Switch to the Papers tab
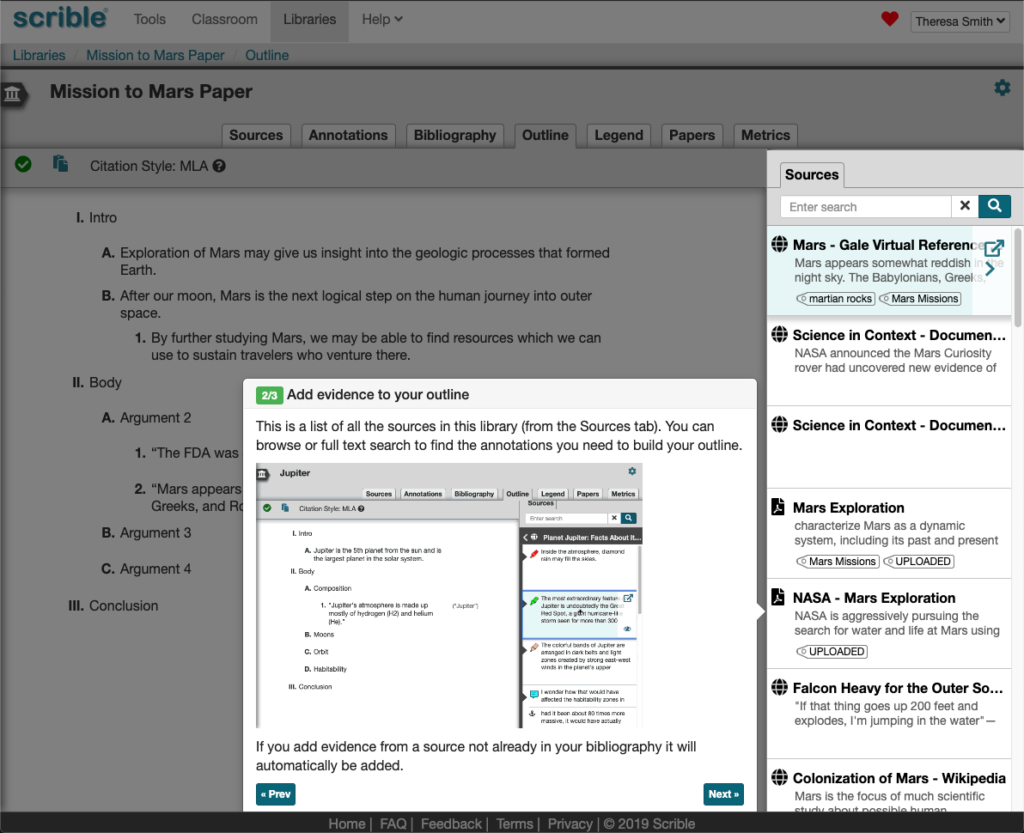Image resolution: width=1024 pixels, height=833 pixels. coord(692,135)
